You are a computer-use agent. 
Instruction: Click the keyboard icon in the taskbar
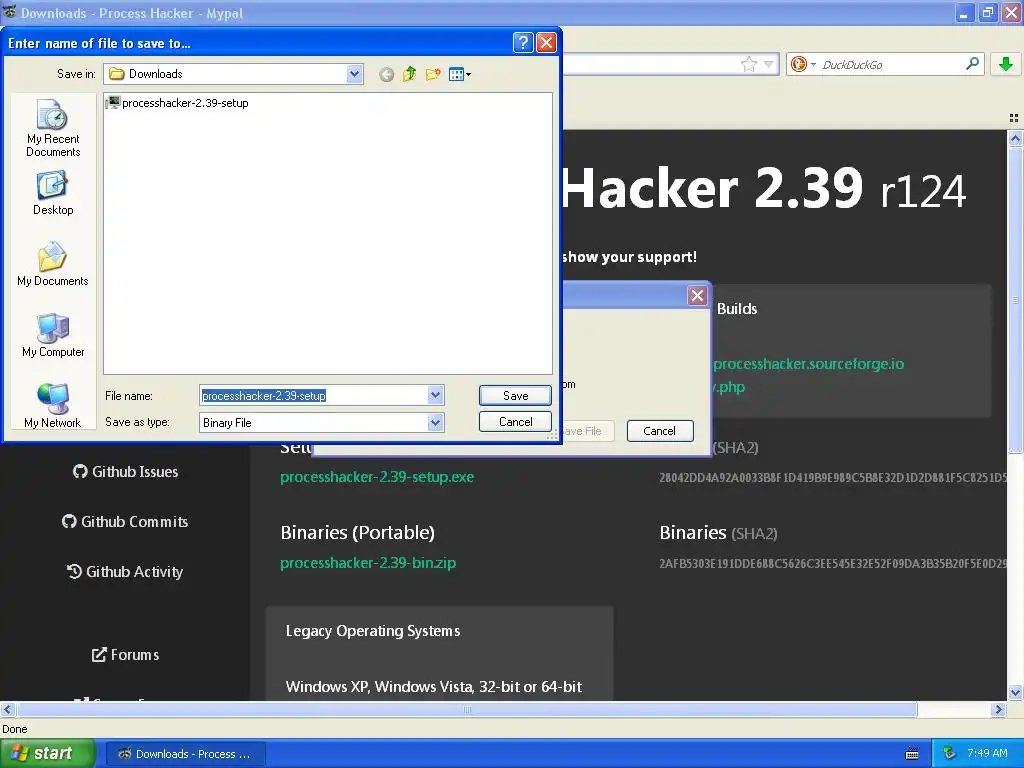[912, 754]
